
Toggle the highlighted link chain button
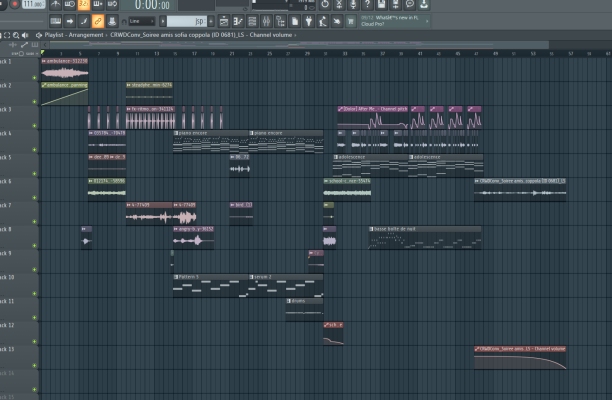[x=98, y=20]
